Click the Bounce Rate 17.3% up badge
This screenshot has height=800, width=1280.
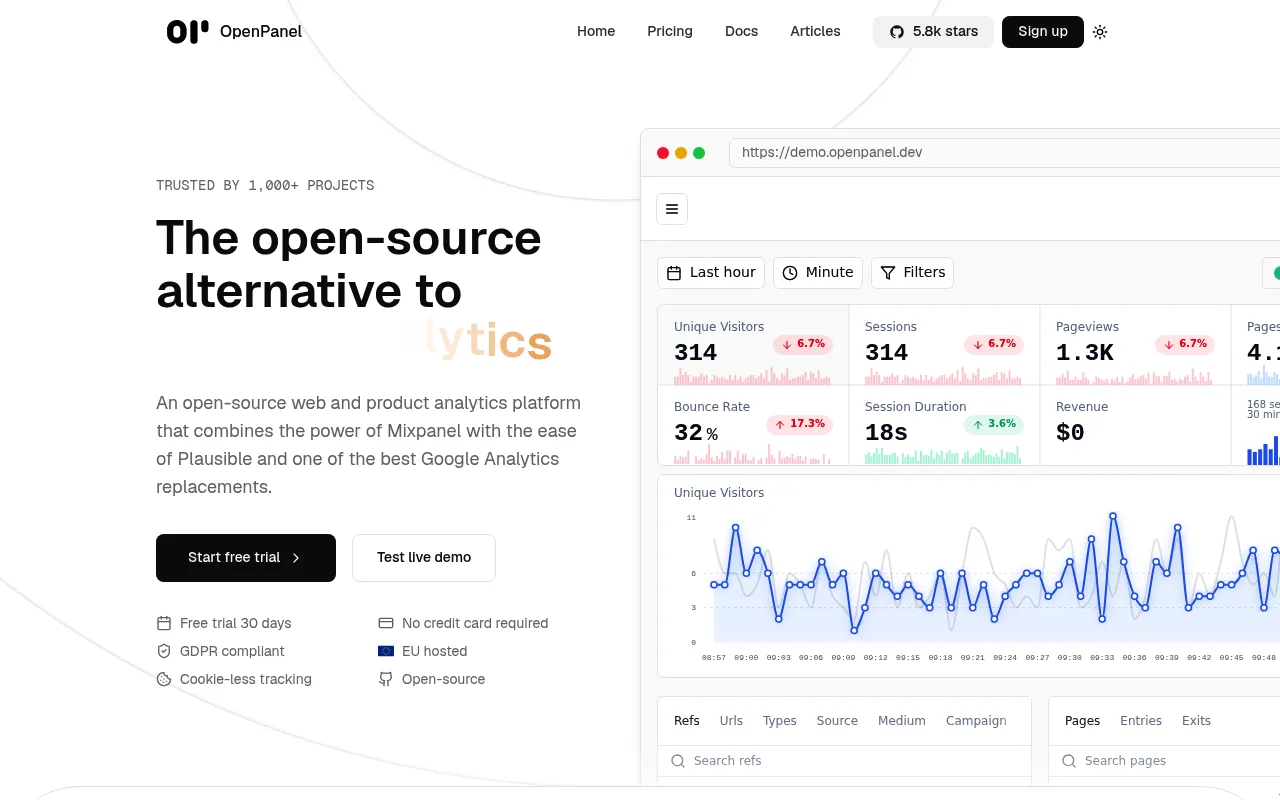pyautogui.click(x=800, y=424)
